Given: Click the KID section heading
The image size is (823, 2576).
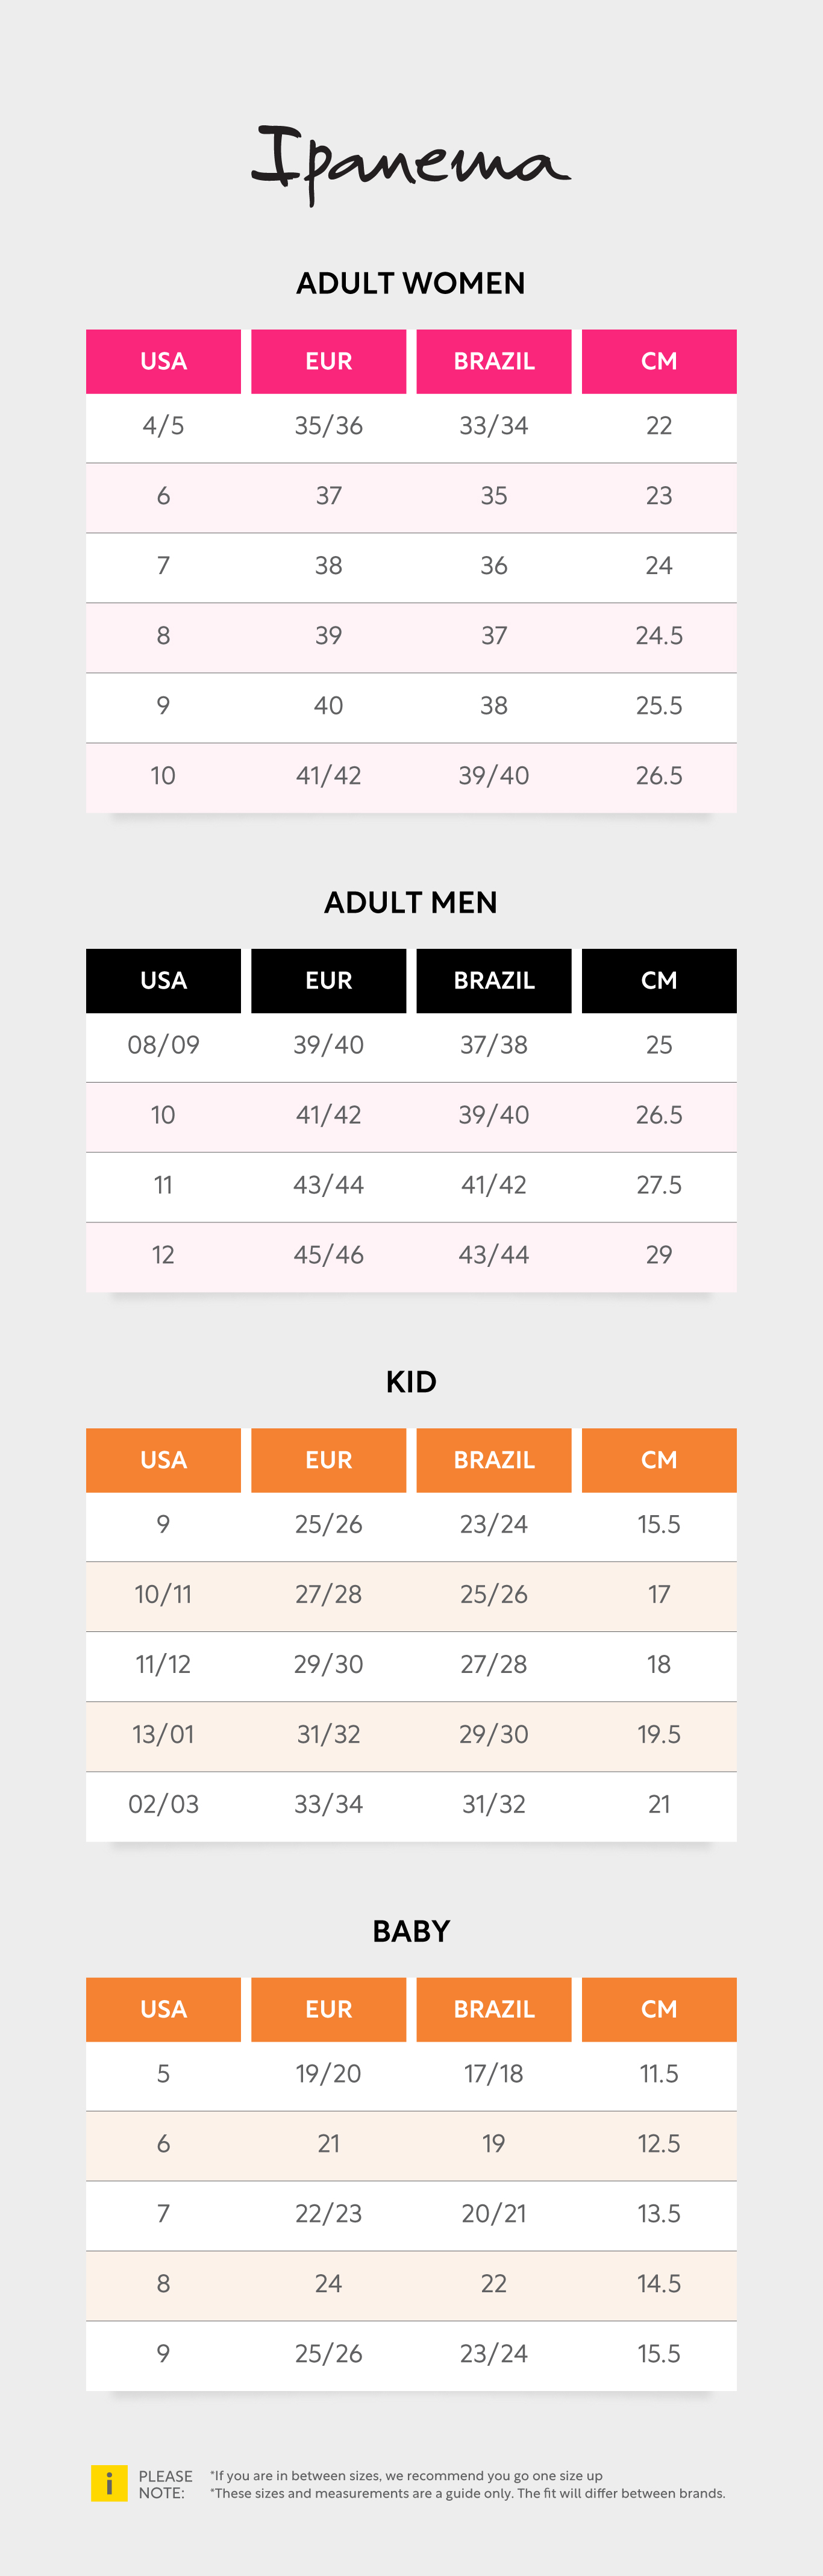Looking at the screenshot, I should (x=411, y=1382).
